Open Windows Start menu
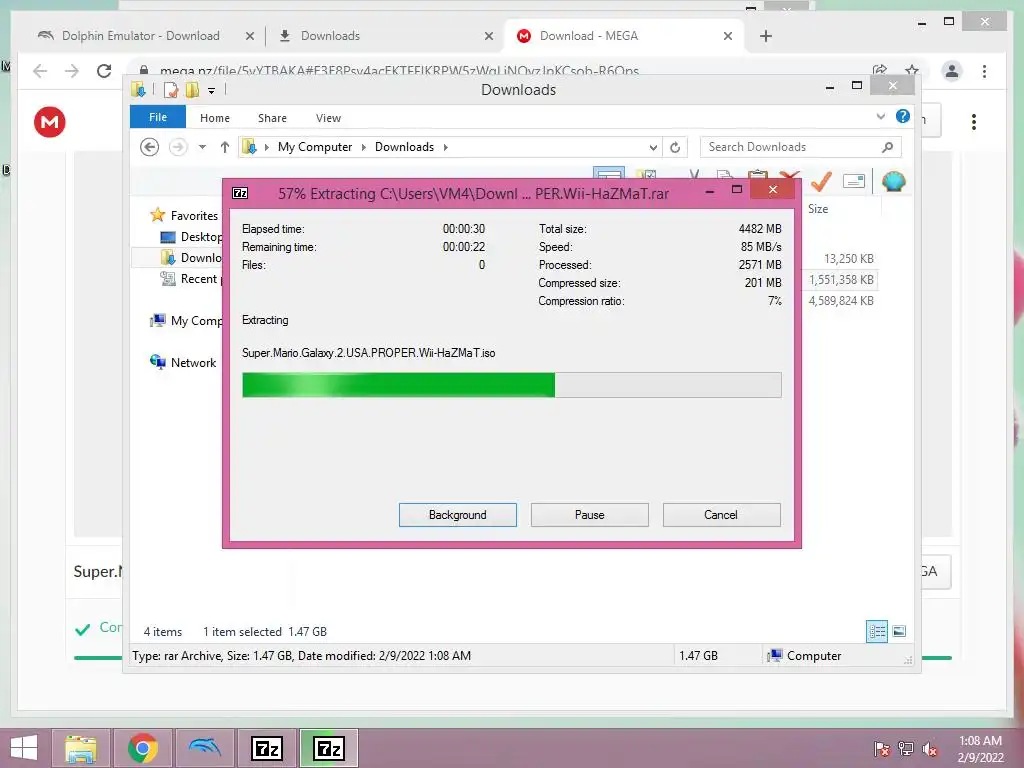The image size is (1024, 768). (x=24, y=748)
